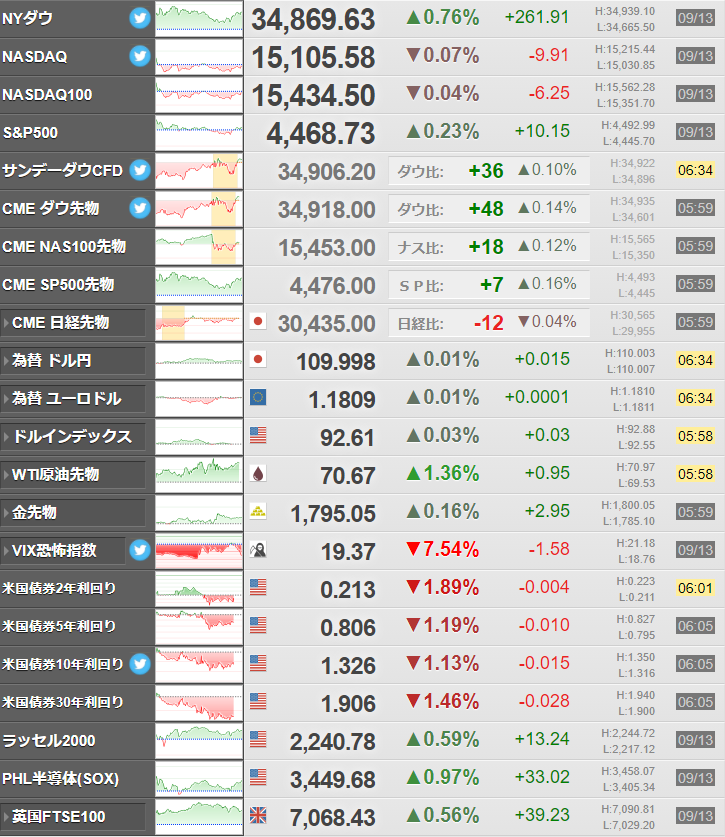Click the 日経比 -12 box
725x837 pixels.
pyautogui.click(x=489, y=323)
